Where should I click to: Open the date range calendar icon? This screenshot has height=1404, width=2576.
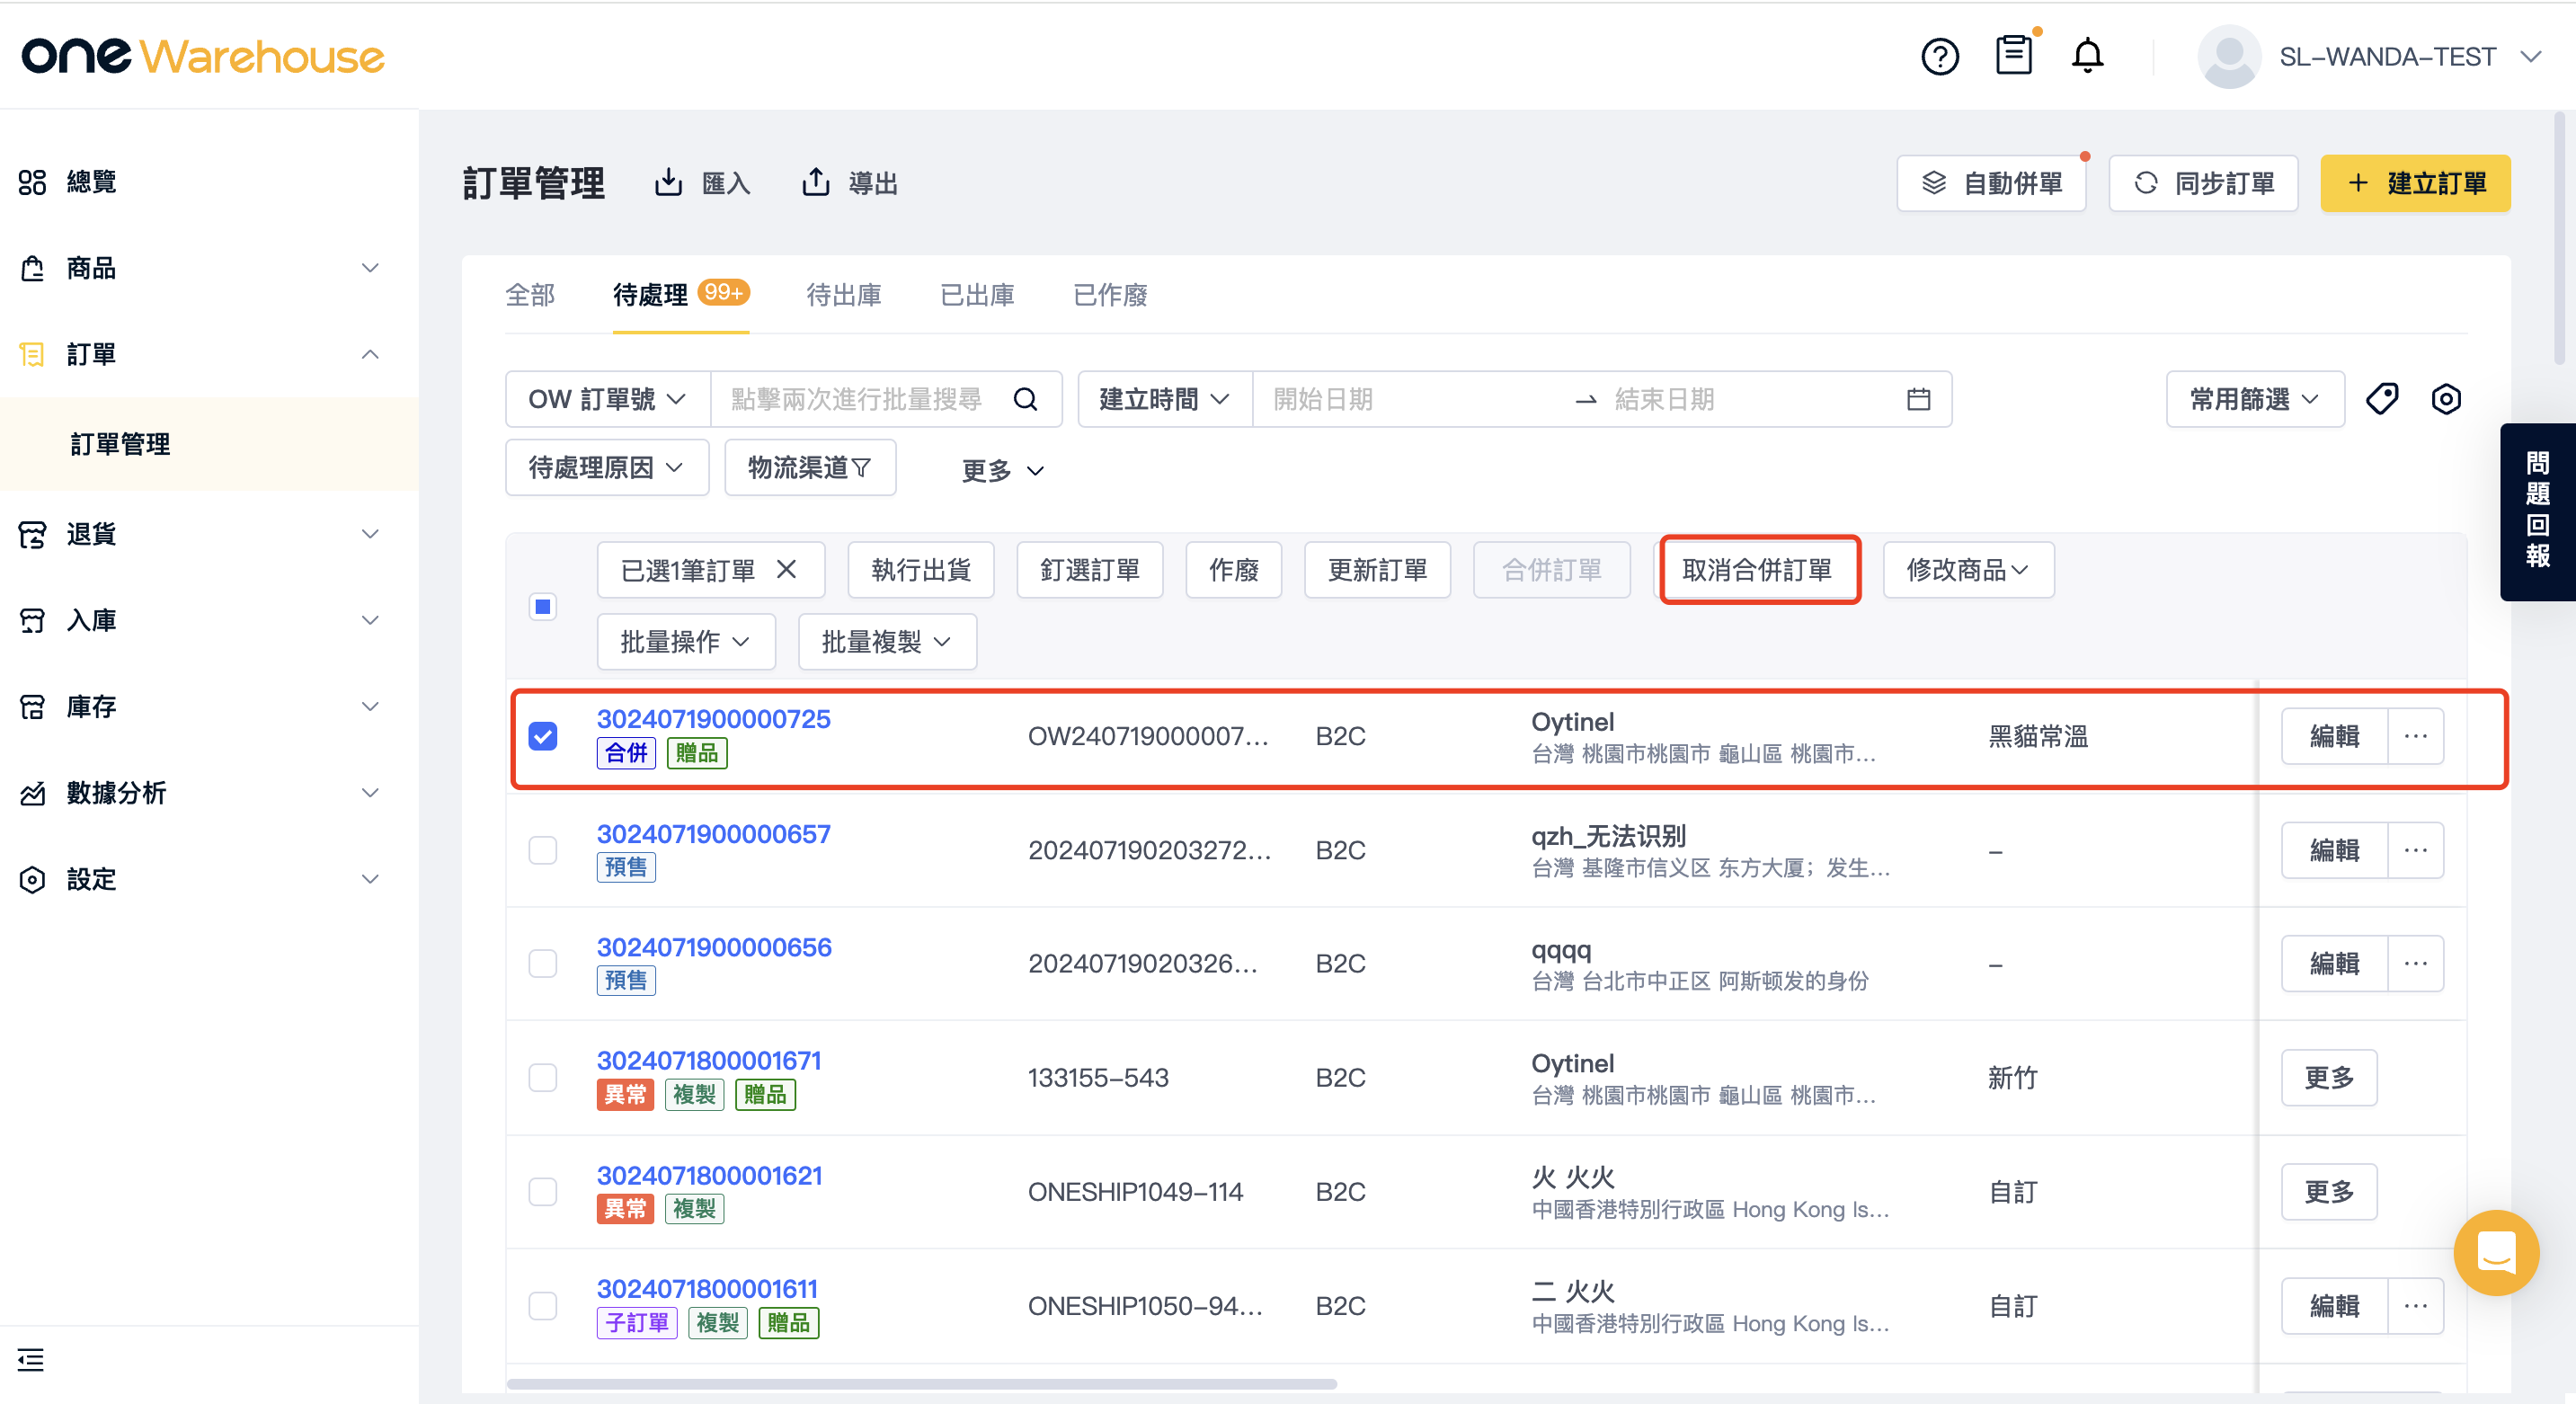(1918, 399)
